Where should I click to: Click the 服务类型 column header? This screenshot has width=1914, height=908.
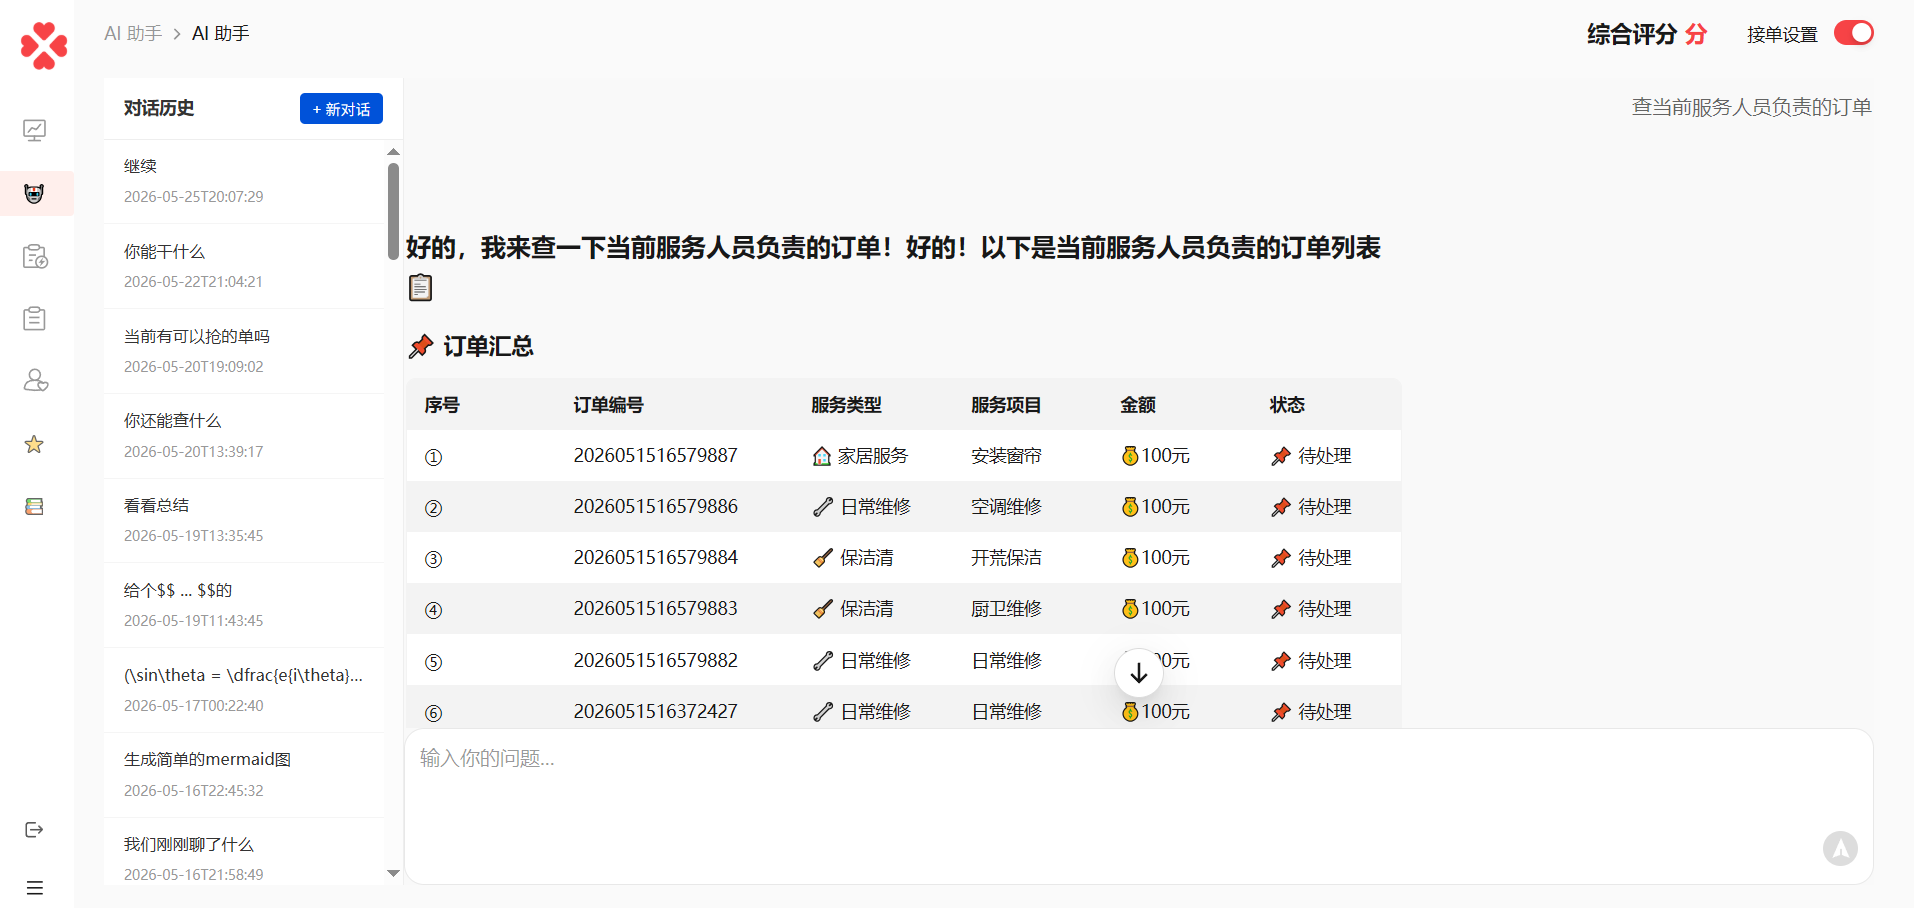click(x=846, y=405)
